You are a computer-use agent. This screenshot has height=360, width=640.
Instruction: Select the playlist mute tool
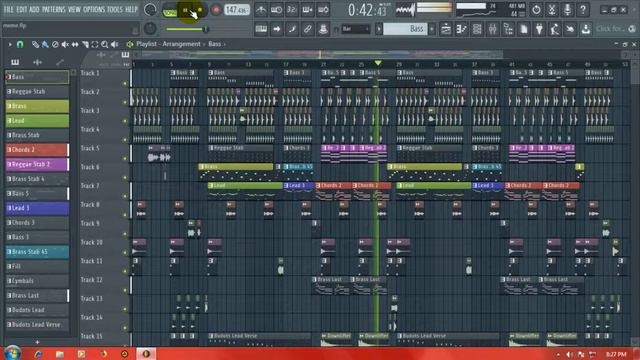pyautogui.click(x=64, y=44)
